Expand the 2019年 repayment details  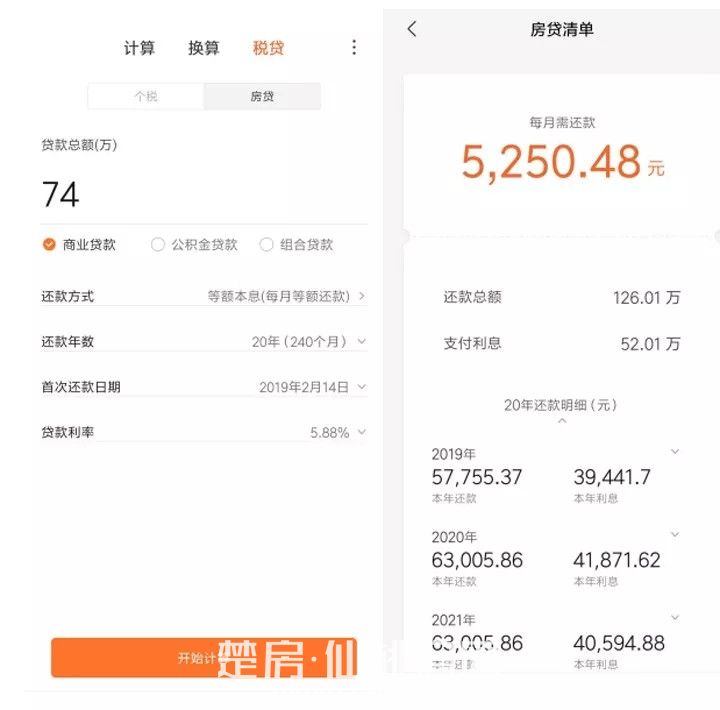[675, 452]
